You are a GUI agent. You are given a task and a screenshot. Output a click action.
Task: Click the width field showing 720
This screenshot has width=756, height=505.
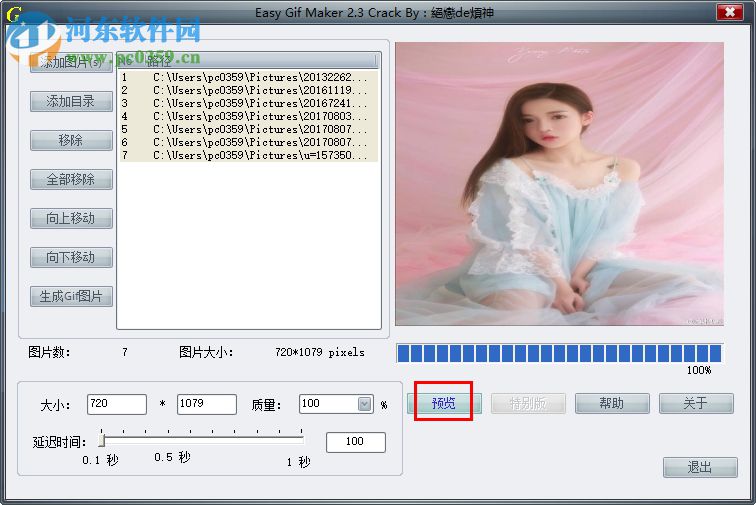117,404
